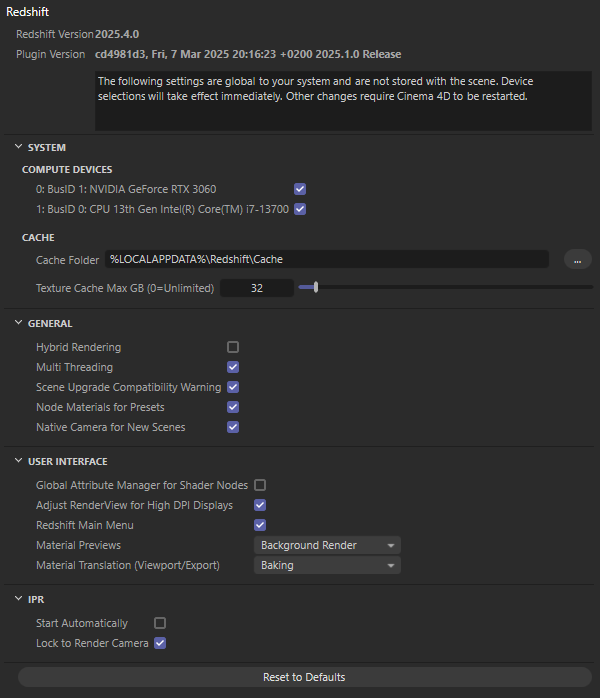Image resolution: width=600 pixels, height=698 pixels.
Task: Toggle the Redshift Main Menu checkbox
Action: [260, 525]
